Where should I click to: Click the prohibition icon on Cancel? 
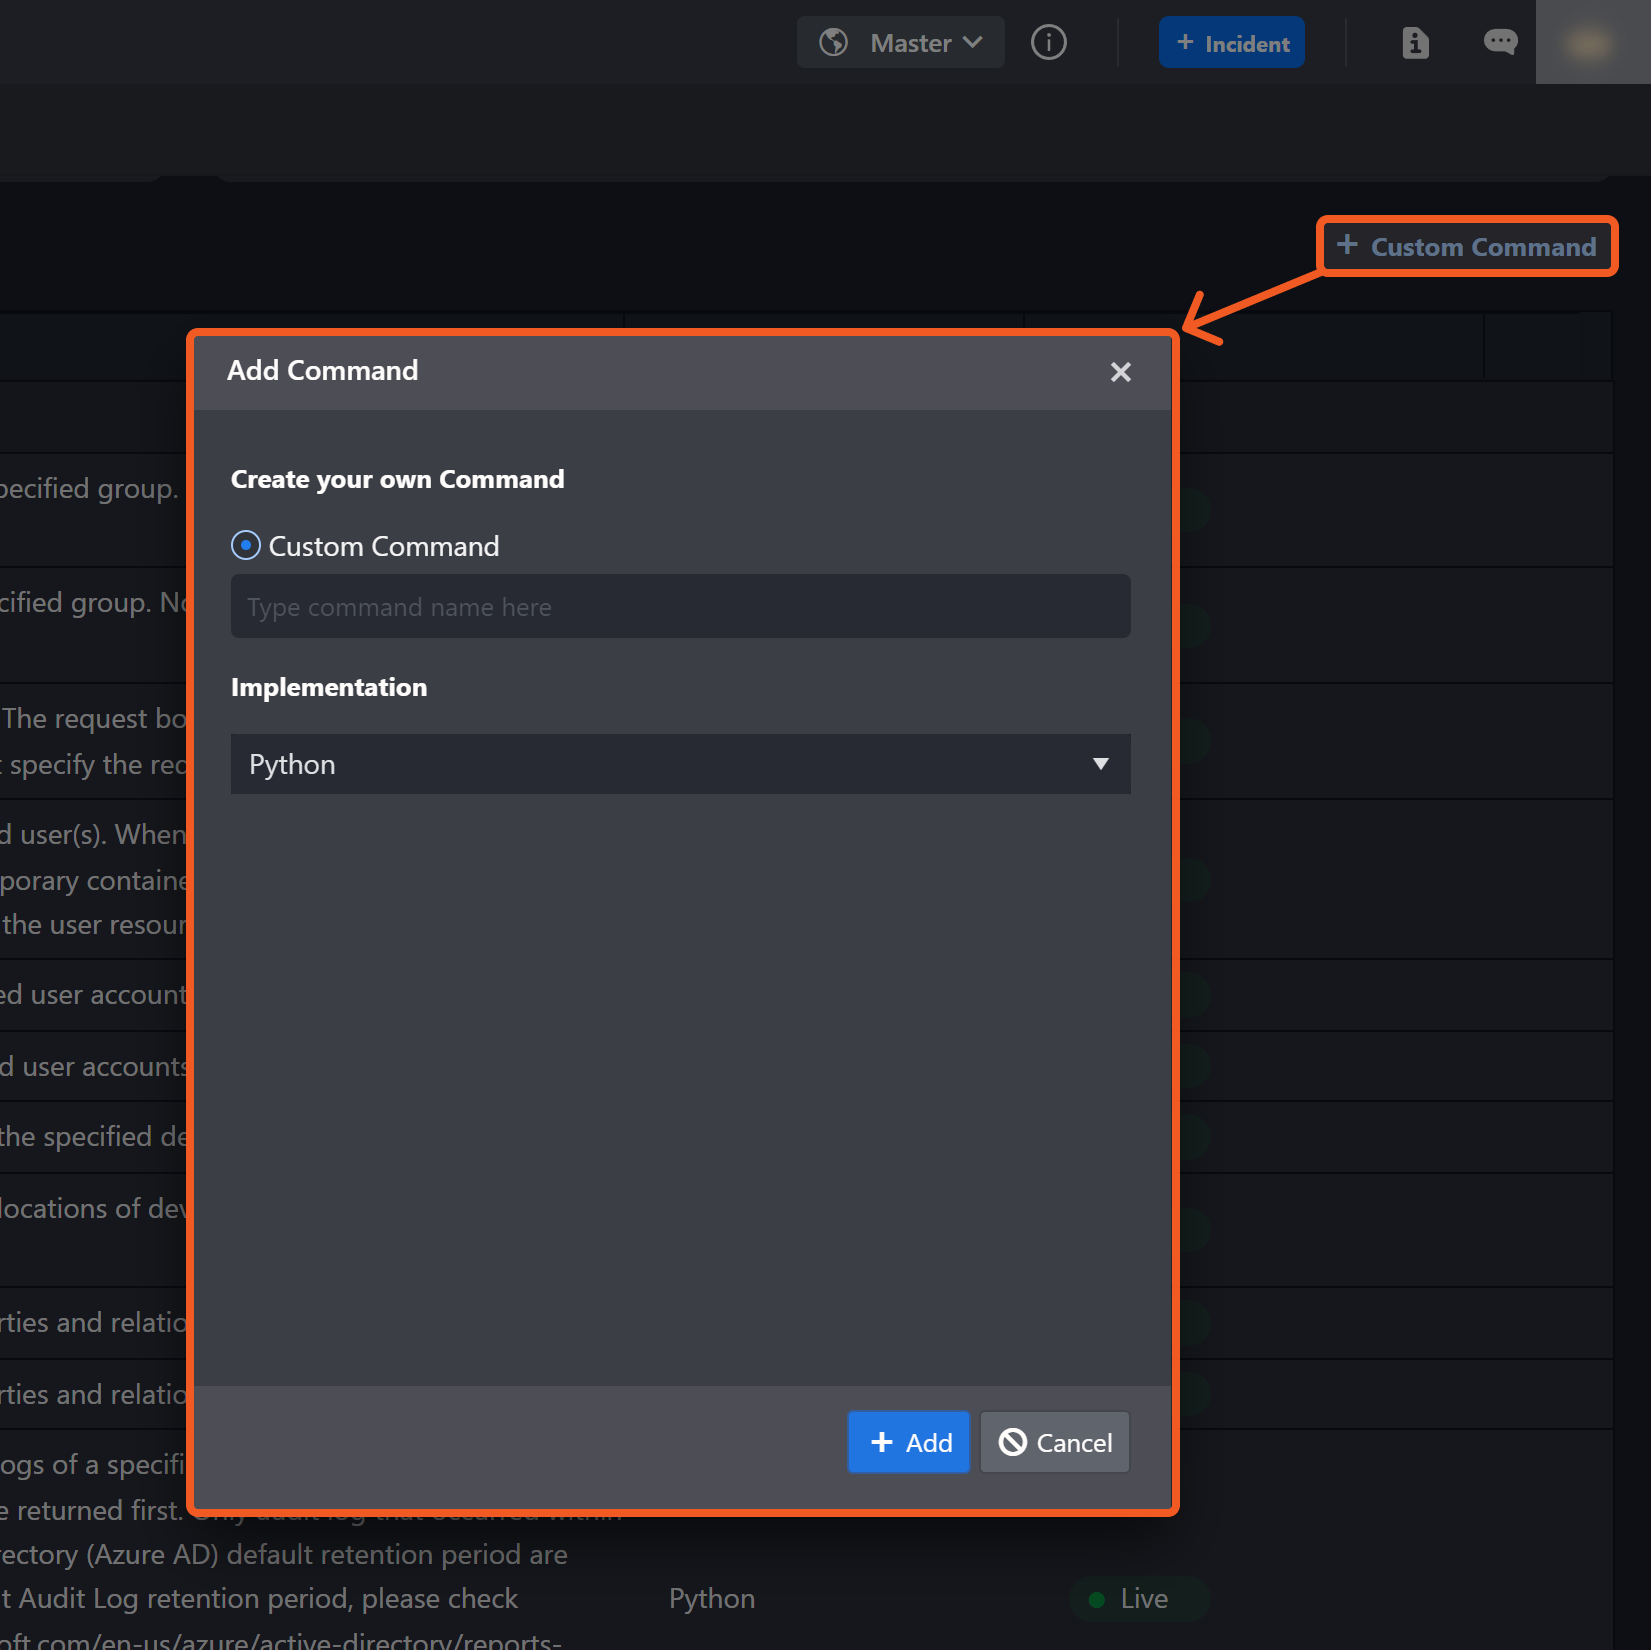point(1013,1442)
